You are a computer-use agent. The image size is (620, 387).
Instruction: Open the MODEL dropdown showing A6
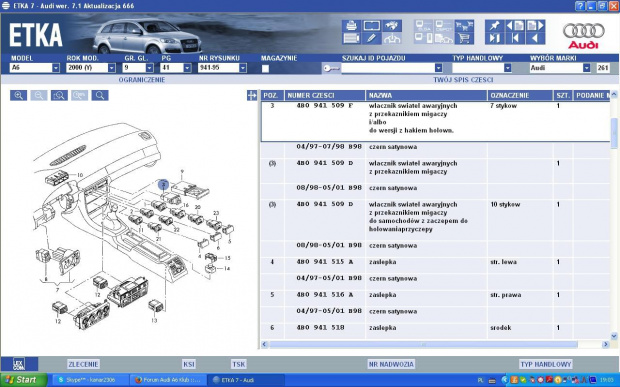(56, 68)
